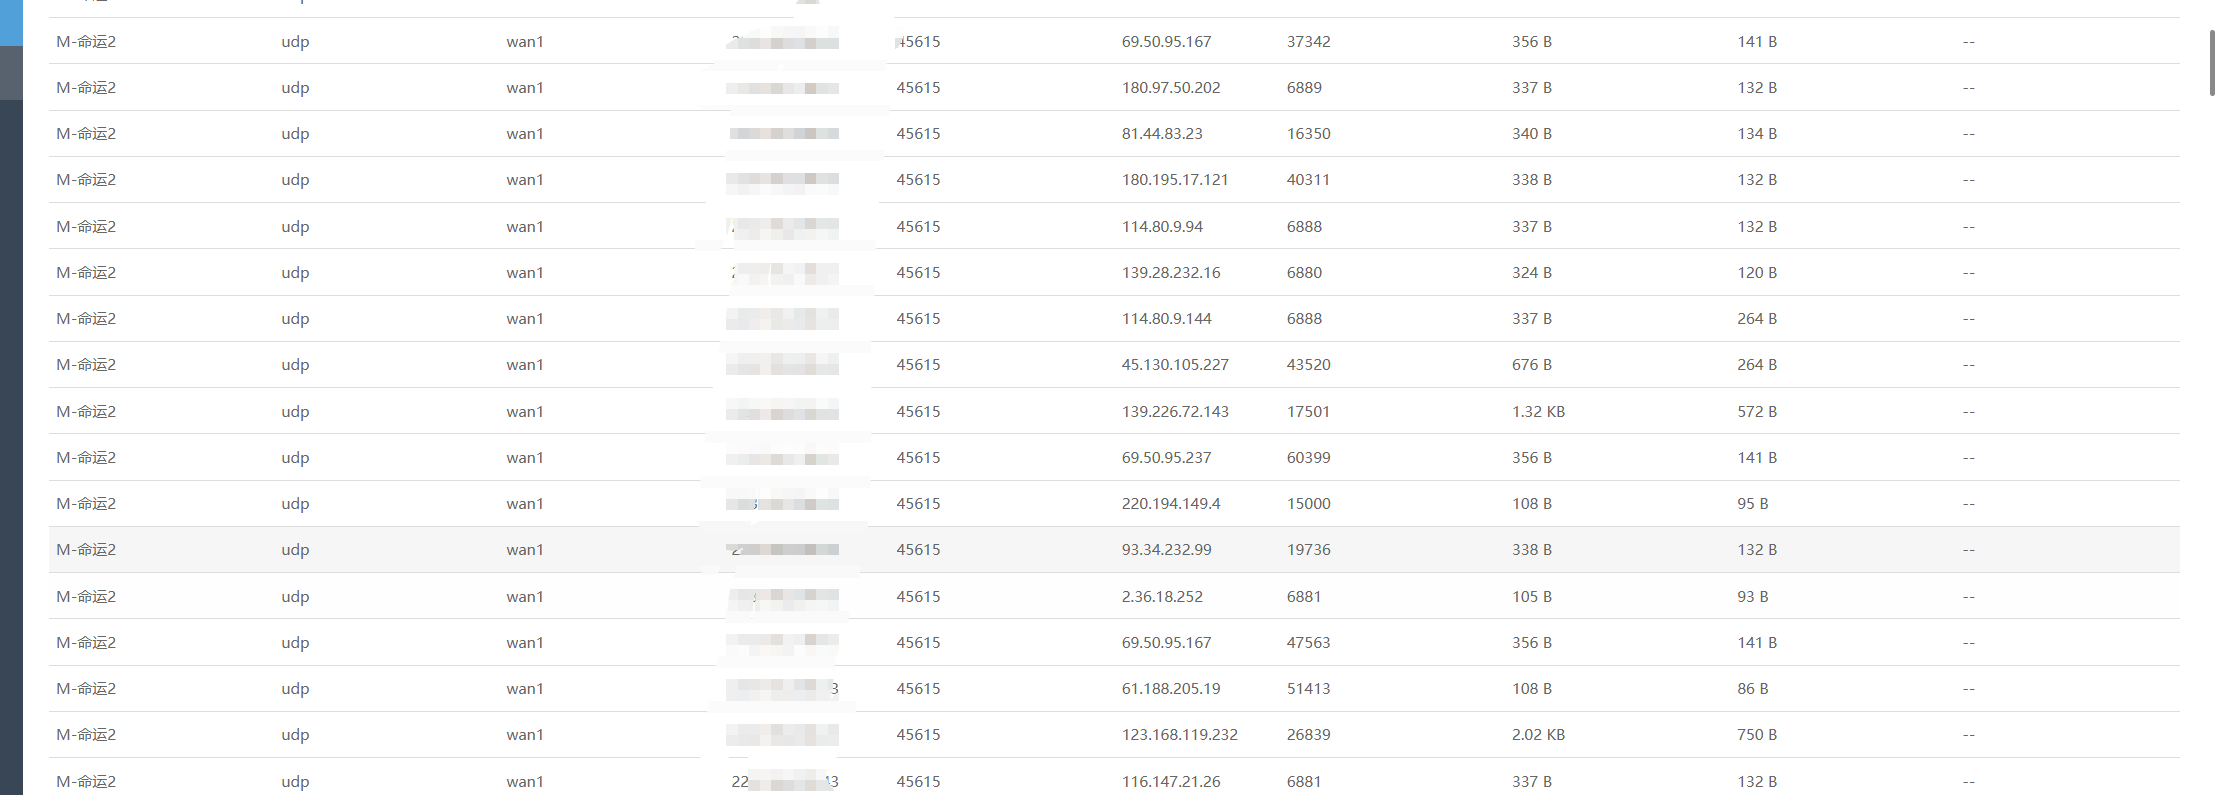Select the row with IP 81.44.83.23

[1162, 134]
